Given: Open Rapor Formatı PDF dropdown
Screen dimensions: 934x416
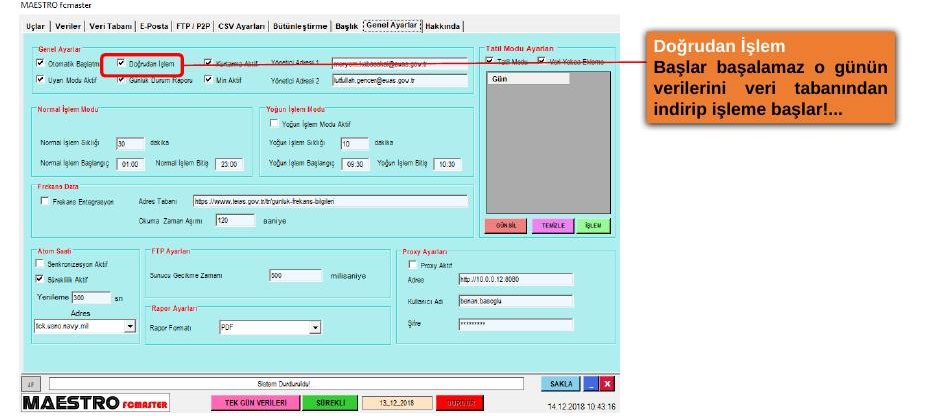Looking at the screenshot, I should 315,327.
